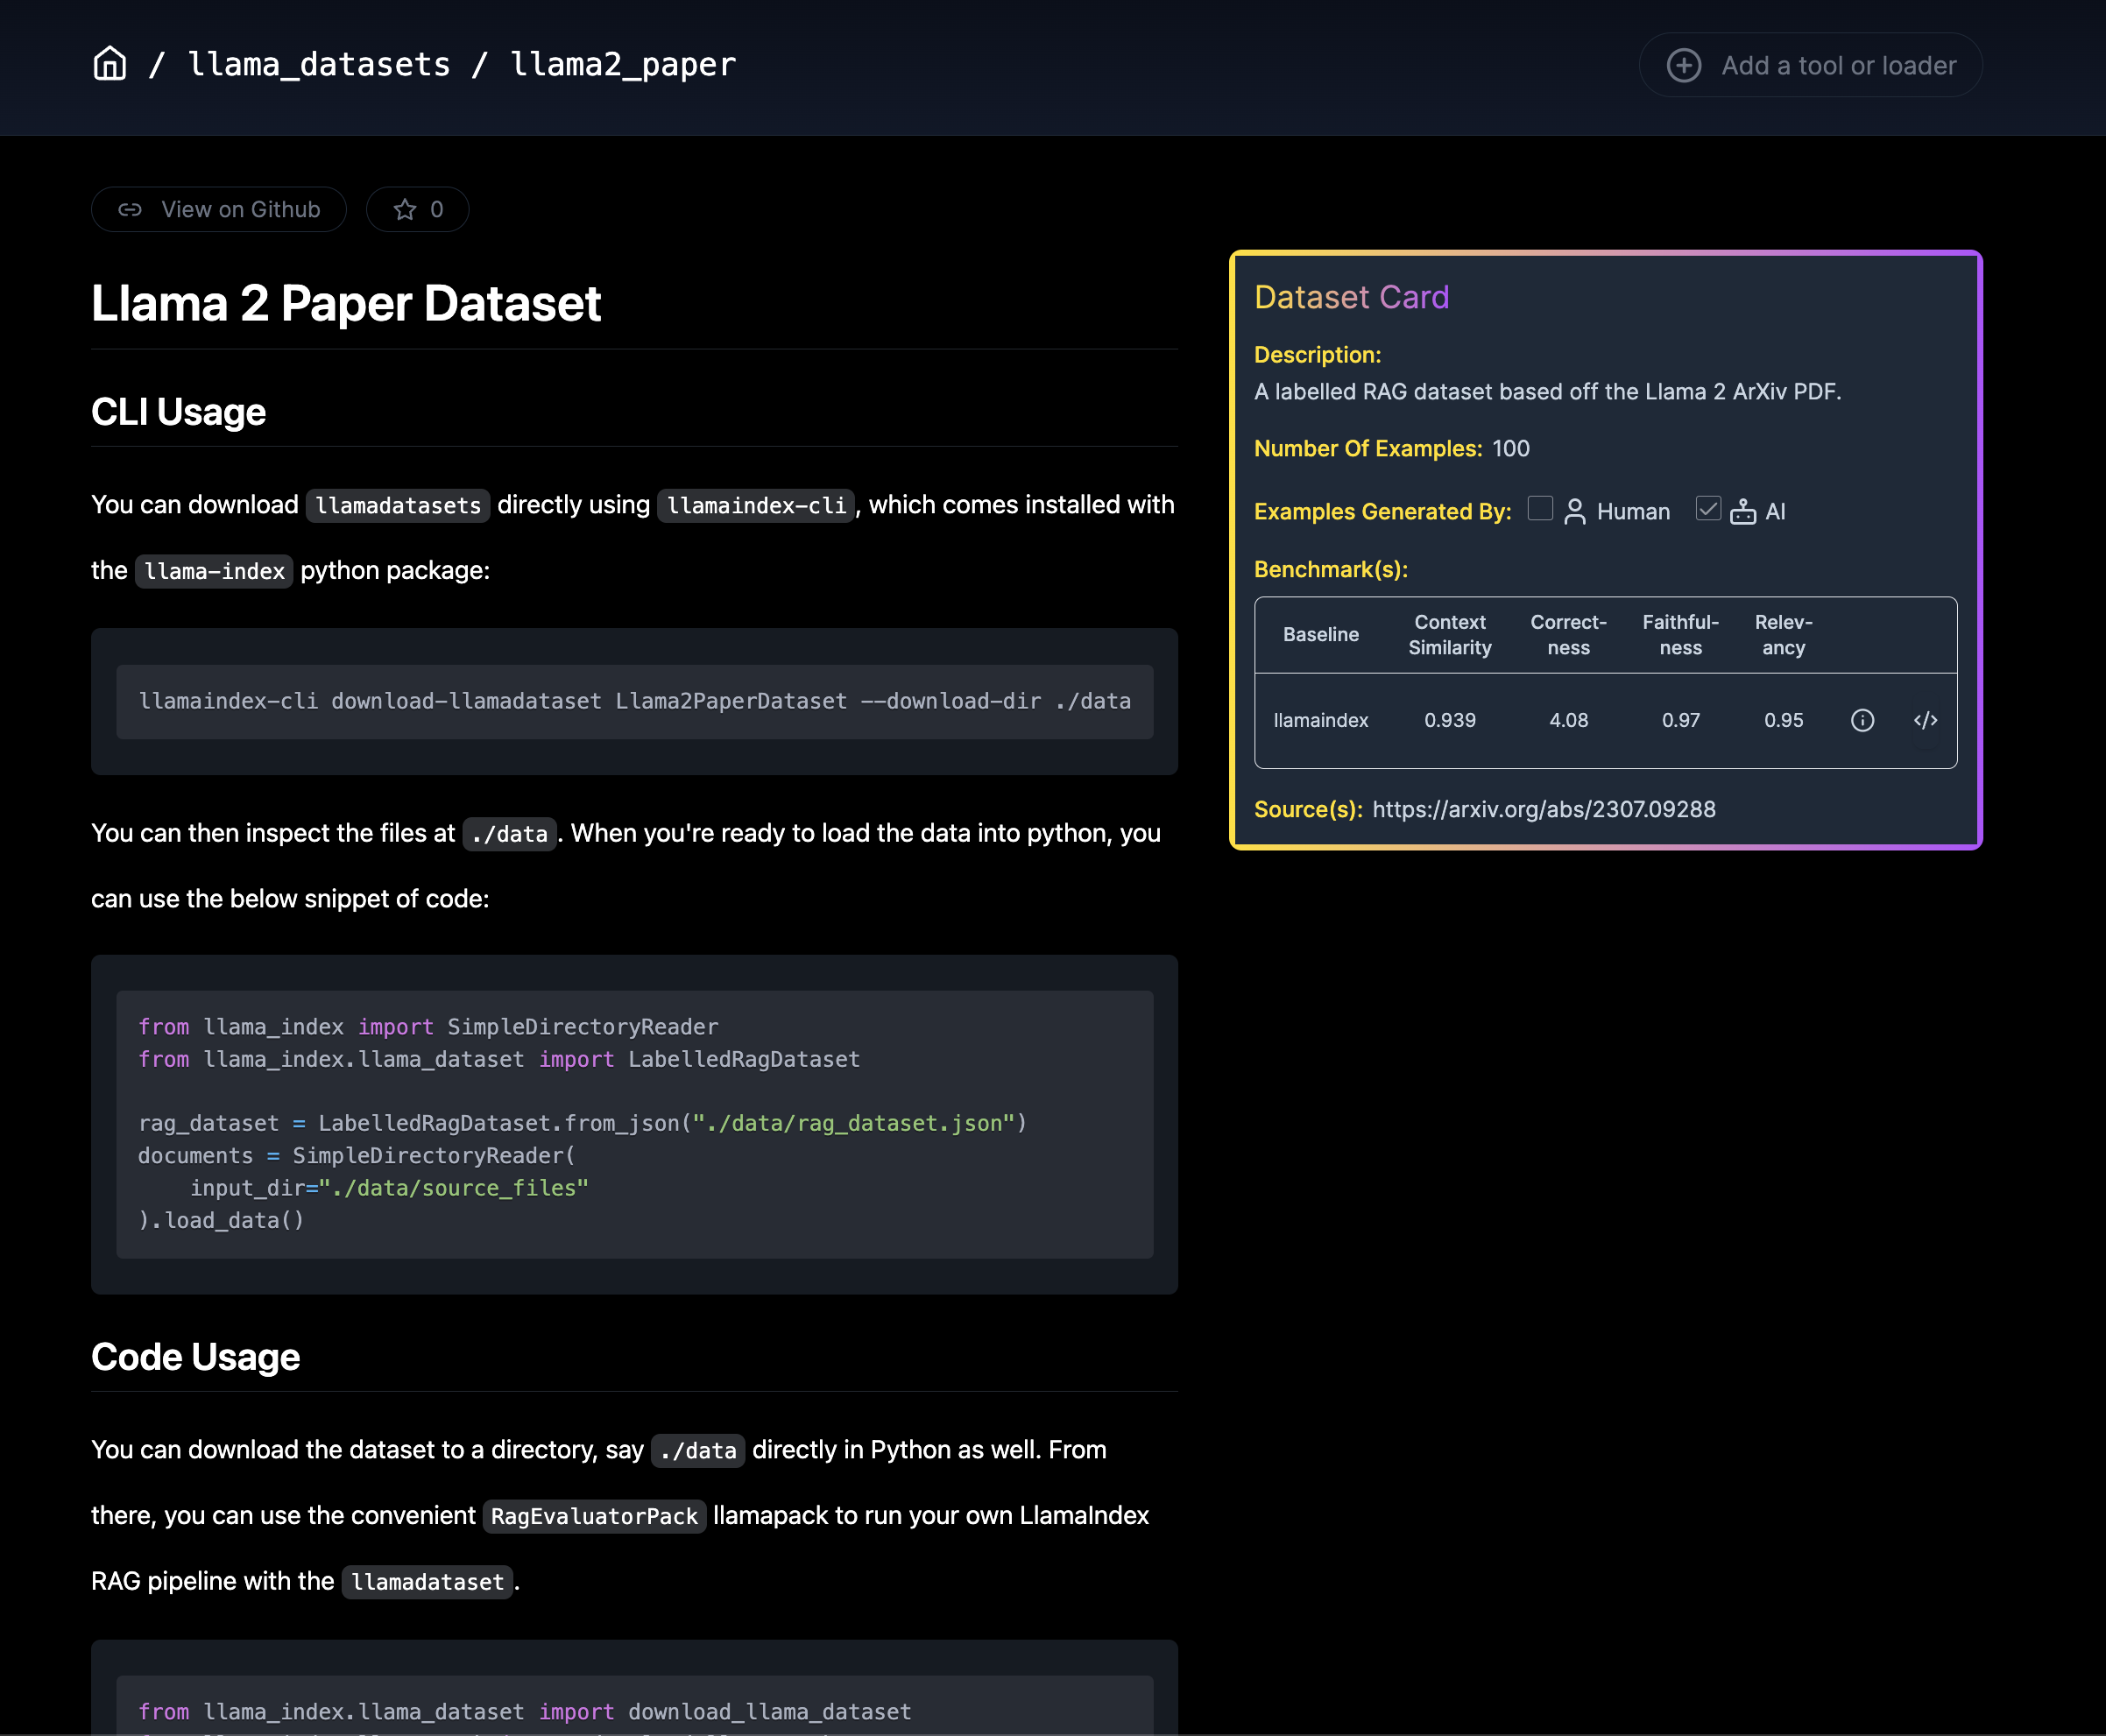Click the llamaindex baseline row name

click(1320, 720)
